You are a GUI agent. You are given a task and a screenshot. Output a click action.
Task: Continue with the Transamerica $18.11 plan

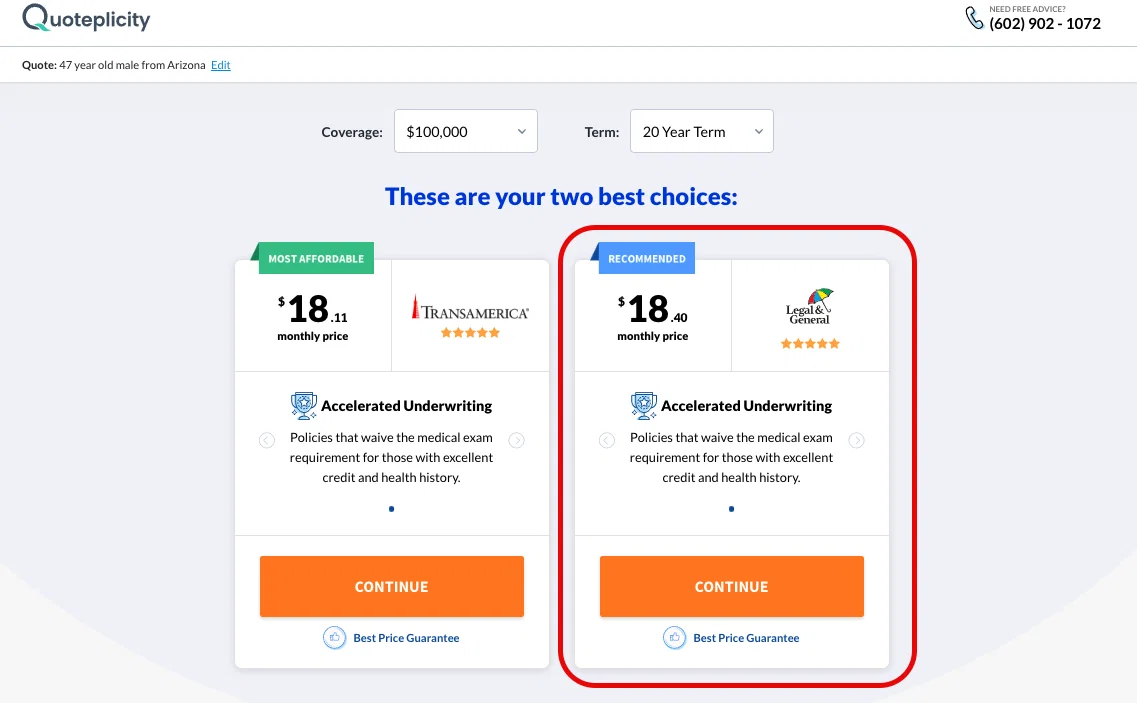coord(392,586)
